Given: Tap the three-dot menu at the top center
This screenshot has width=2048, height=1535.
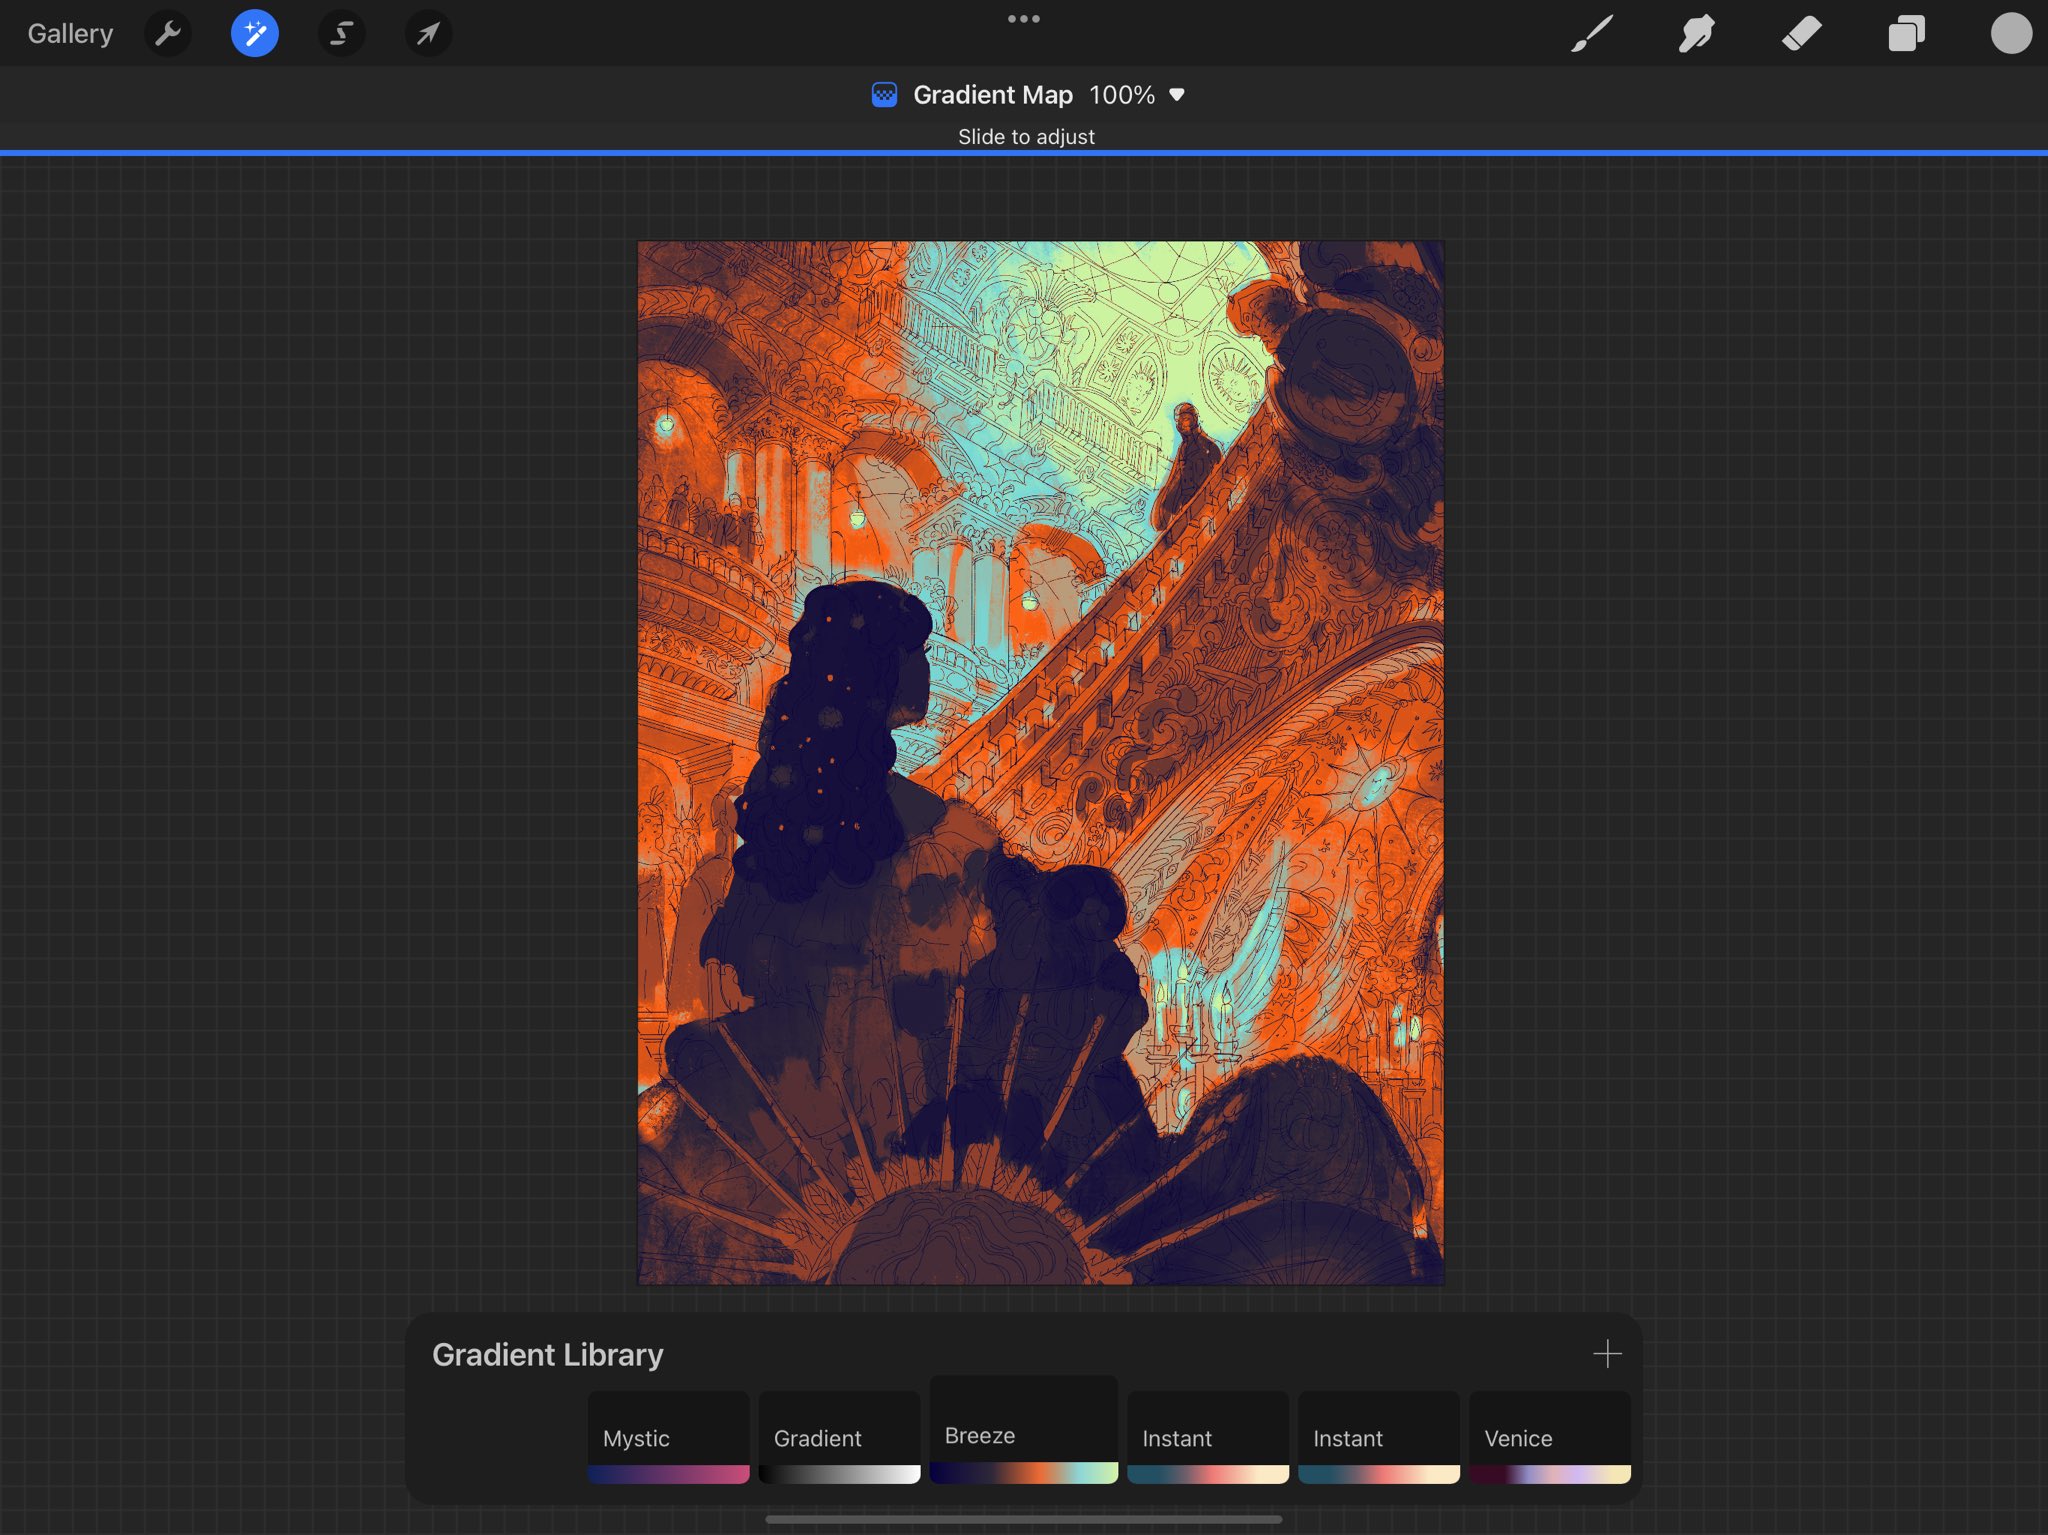Looking at the screenshot, I should point(1024,19).
